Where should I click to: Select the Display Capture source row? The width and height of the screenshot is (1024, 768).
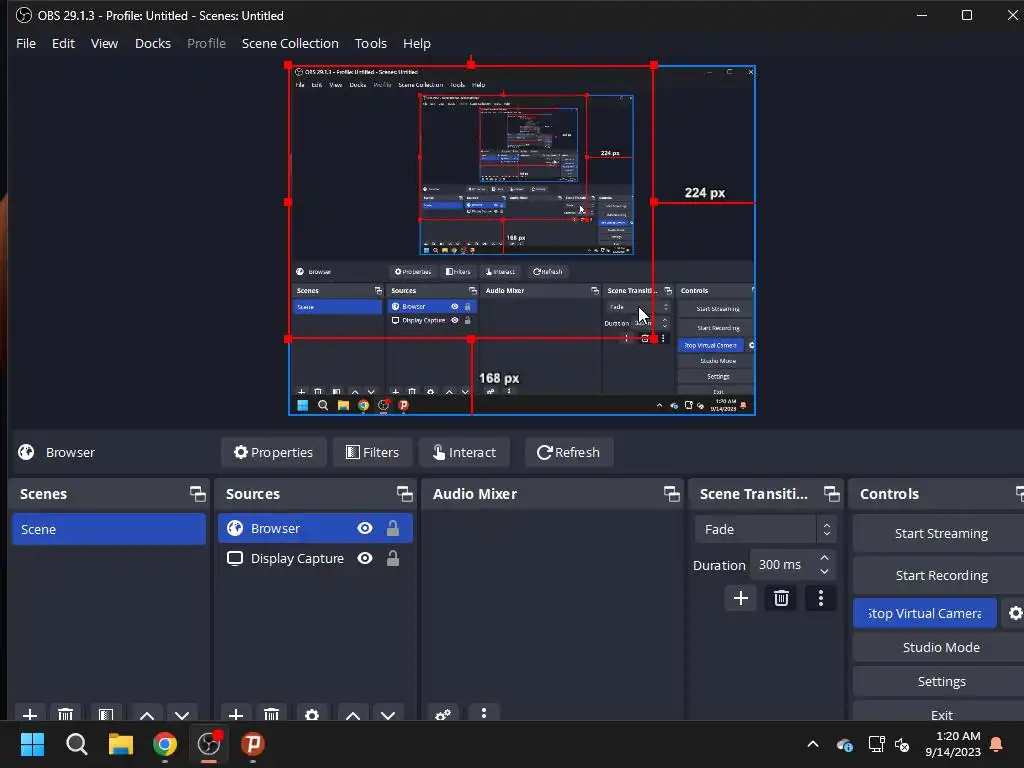click(315, 558)
